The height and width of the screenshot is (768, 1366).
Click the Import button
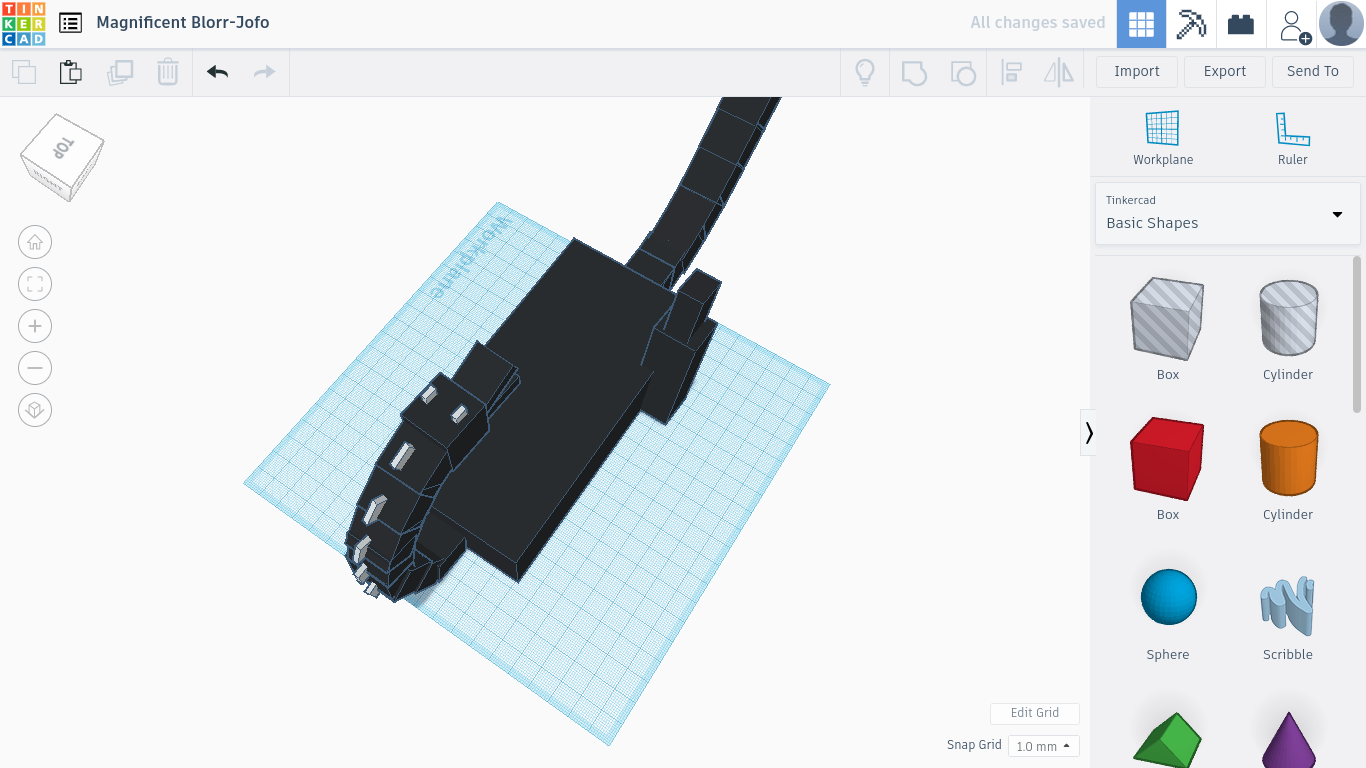click(x=1137, y=71)
